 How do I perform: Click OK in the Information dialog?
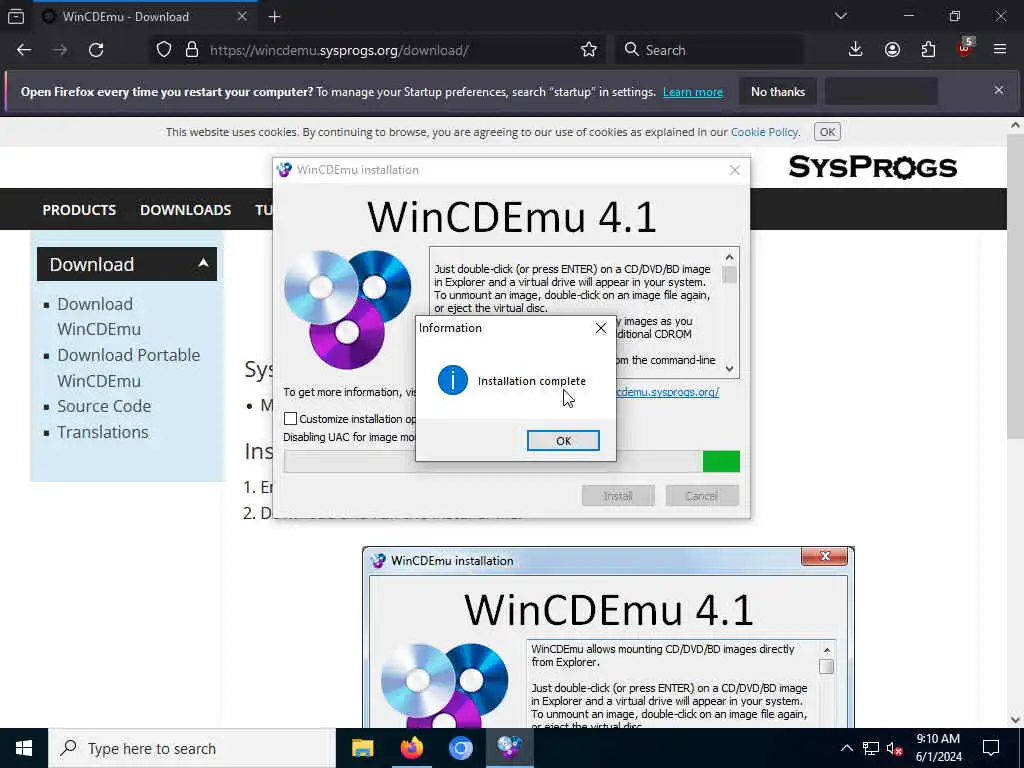point(563,441)
